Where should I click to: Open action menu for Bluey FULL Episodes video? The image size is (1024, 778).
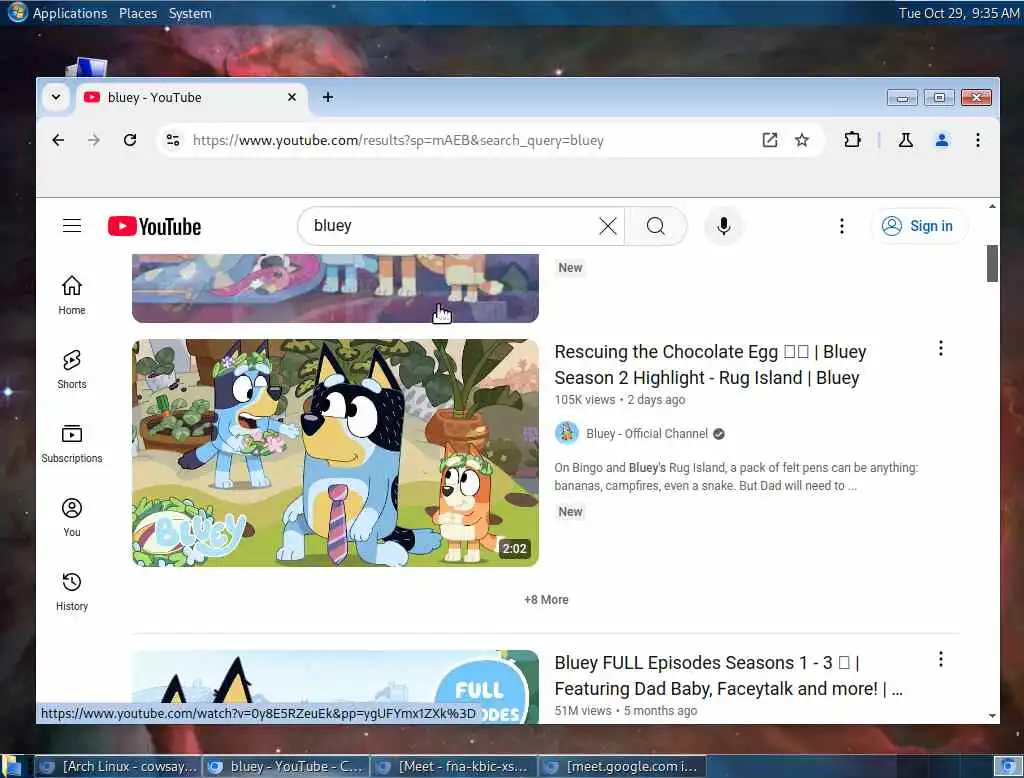tap(940, 659)
